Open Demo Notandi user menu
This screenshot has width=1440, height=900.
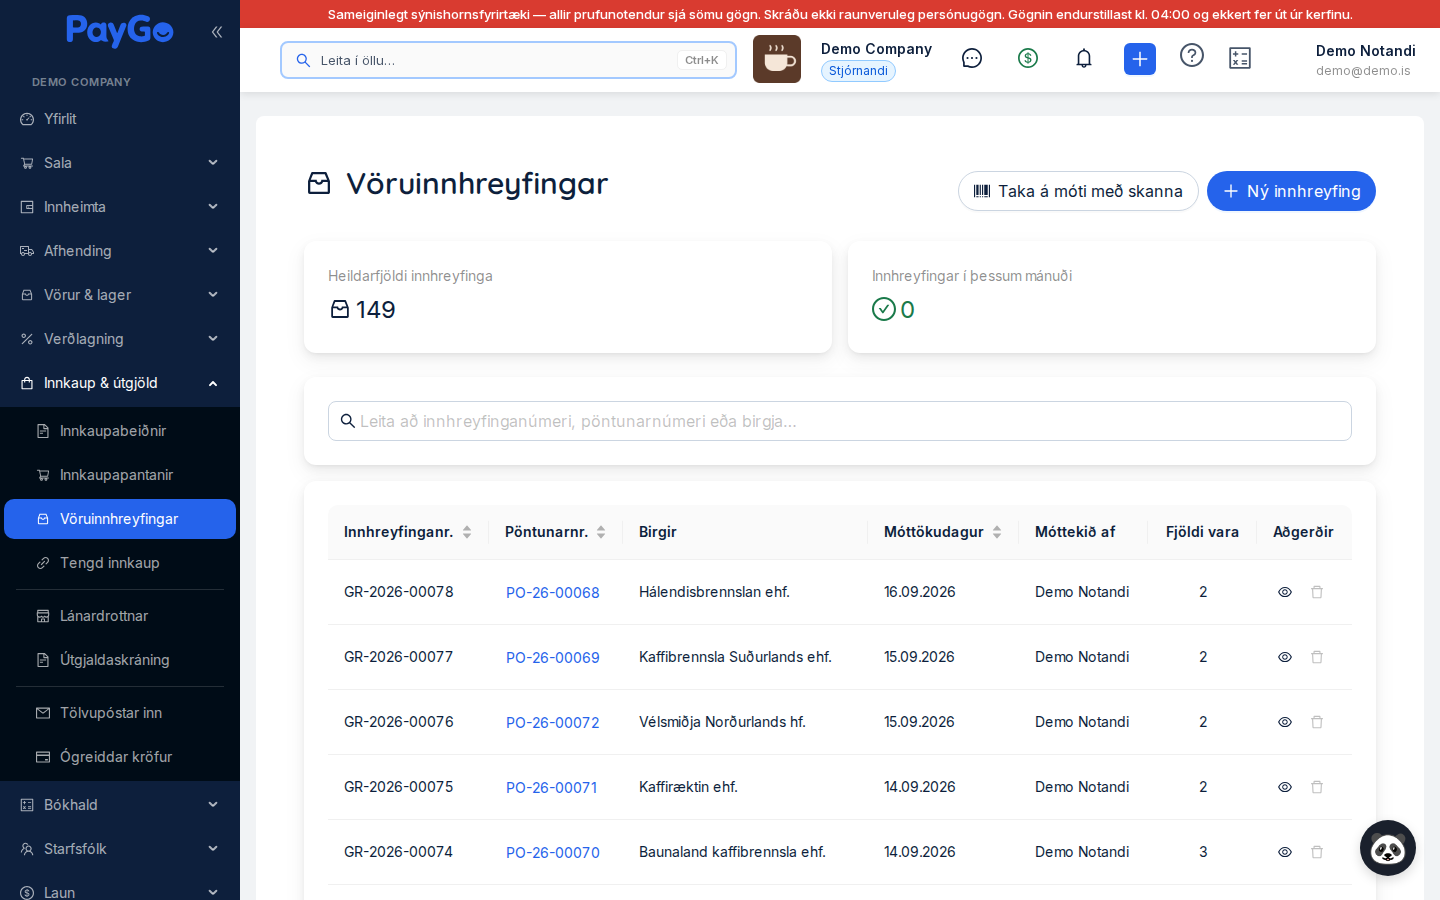1365,60
